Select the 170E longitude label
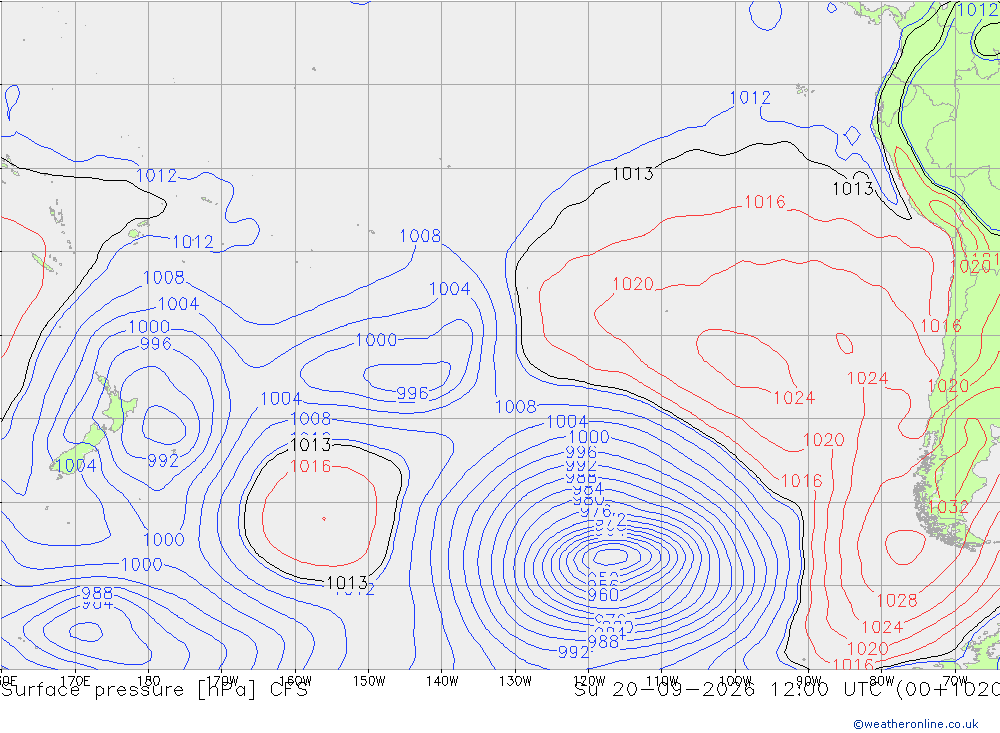The image size is (1000, 733). [x=75, y=681]
